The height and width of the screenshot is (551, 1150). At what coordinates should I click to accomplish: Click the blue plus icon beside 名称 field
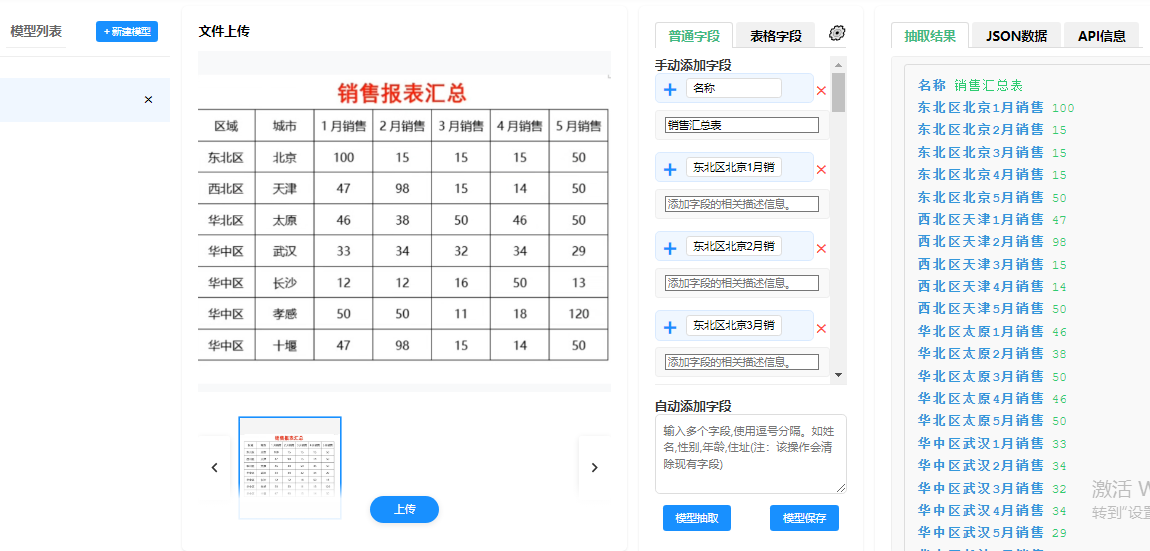point(670,89)
